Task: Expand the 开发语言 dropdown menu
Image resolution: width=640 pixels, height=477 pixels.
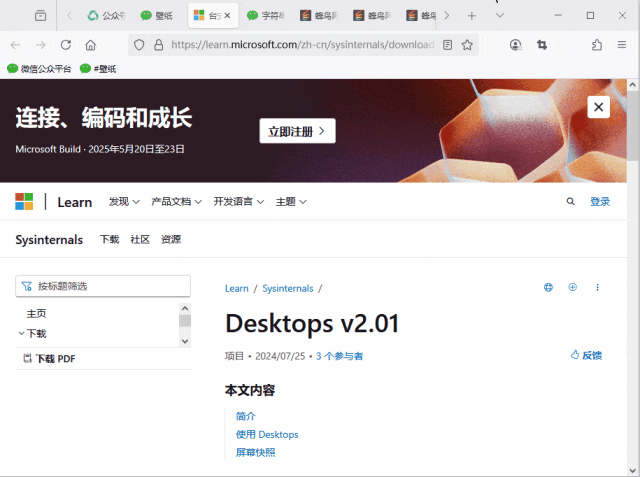Action: tap(239, 202)
